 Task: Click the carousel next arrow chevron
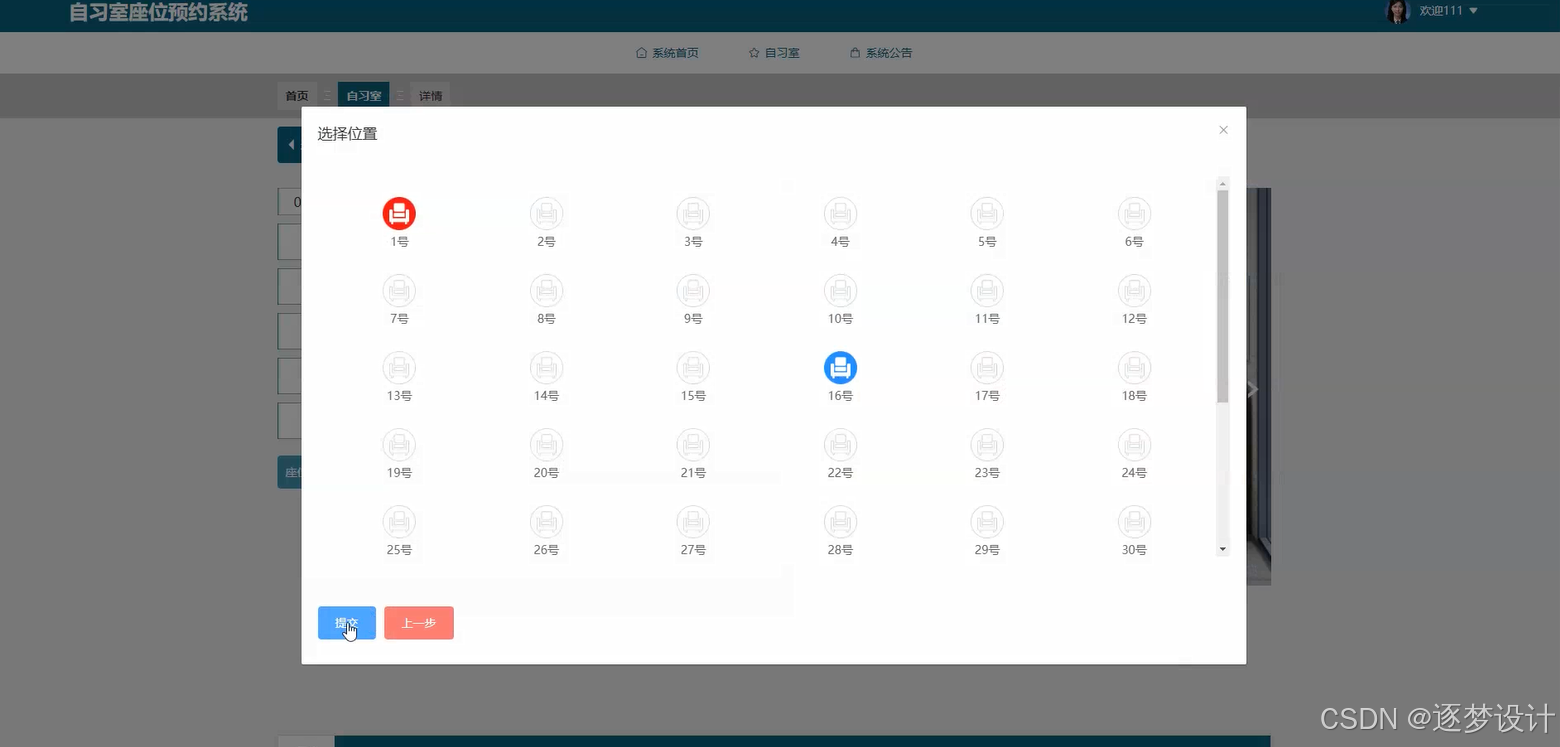(1252, 389)
